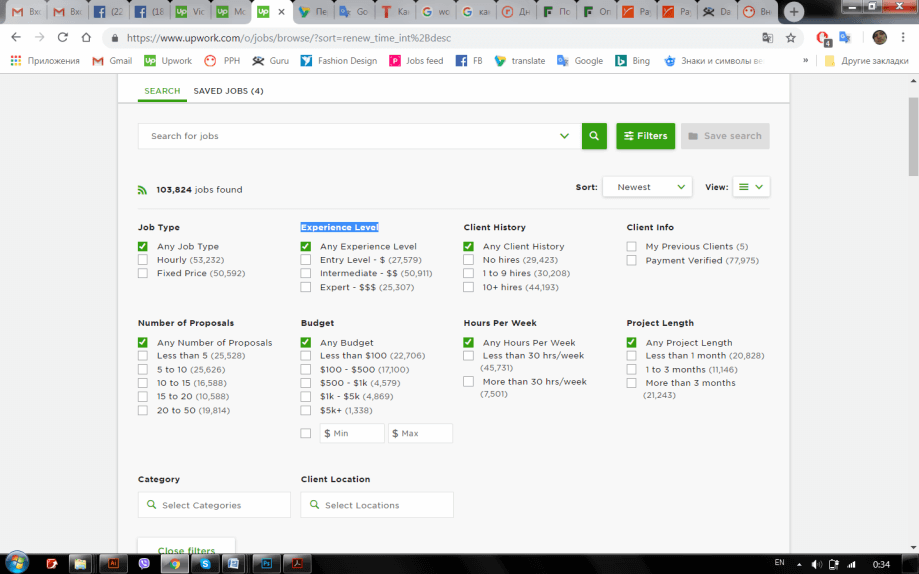Viewport: 919px width, 574px height.
Task: Click the browser back arrow
Action: pos(16,38)
